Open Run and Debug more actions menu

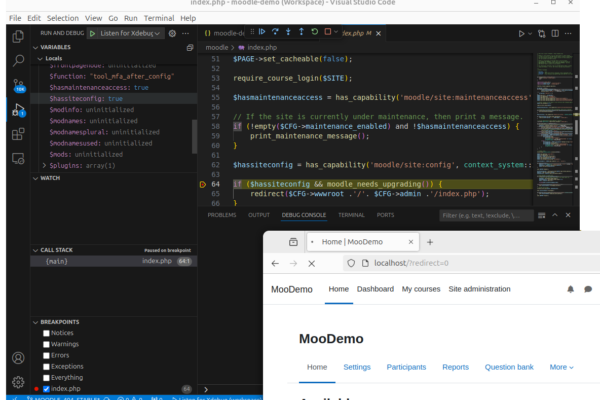point(186,33)
